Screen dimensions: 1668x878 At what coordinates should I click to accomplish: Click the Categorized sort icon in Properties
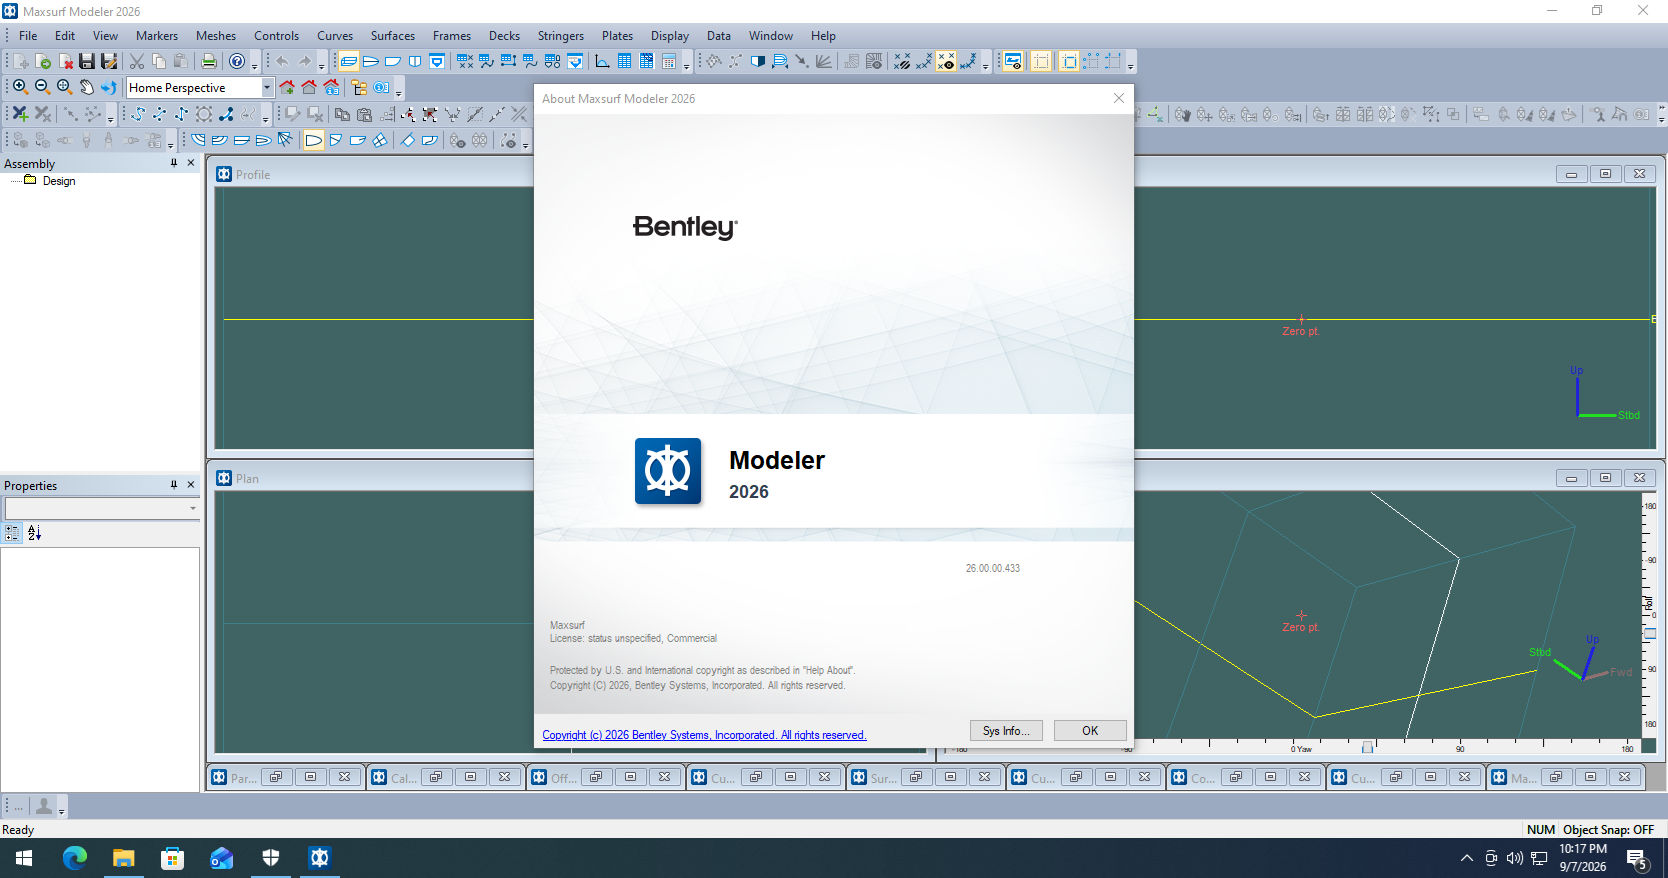click(x=12, y=533)
